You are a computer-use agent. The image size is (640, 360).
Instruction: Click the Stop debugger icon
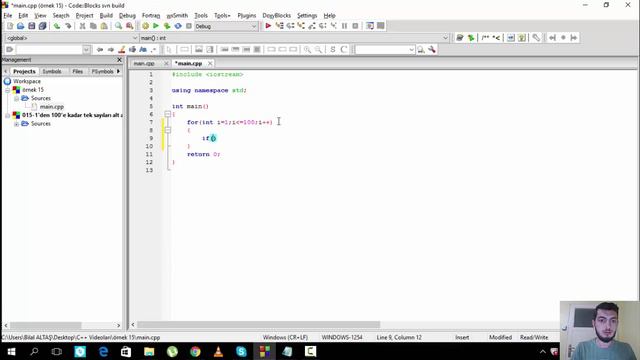point(355,26)
